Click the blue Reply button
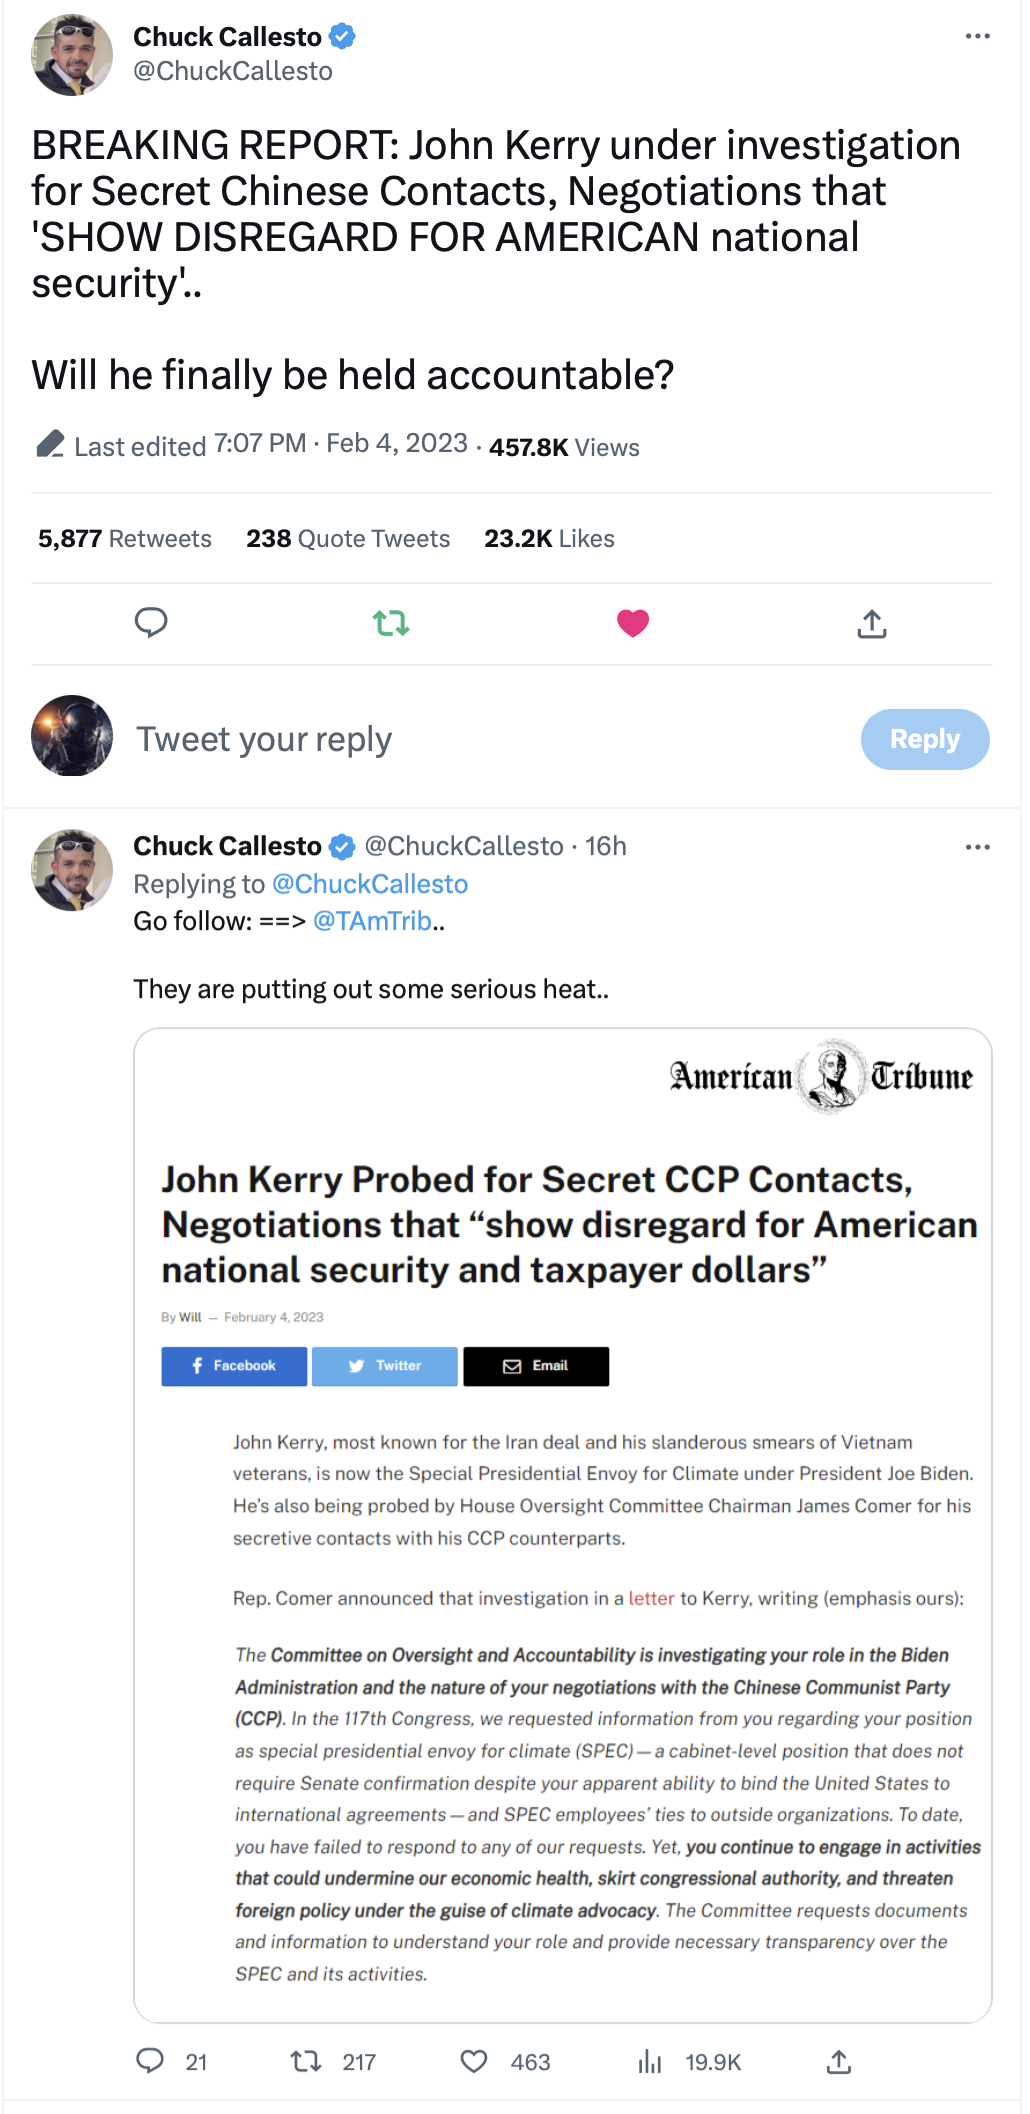This screenshot has height=2114, width=1030. 924,739
